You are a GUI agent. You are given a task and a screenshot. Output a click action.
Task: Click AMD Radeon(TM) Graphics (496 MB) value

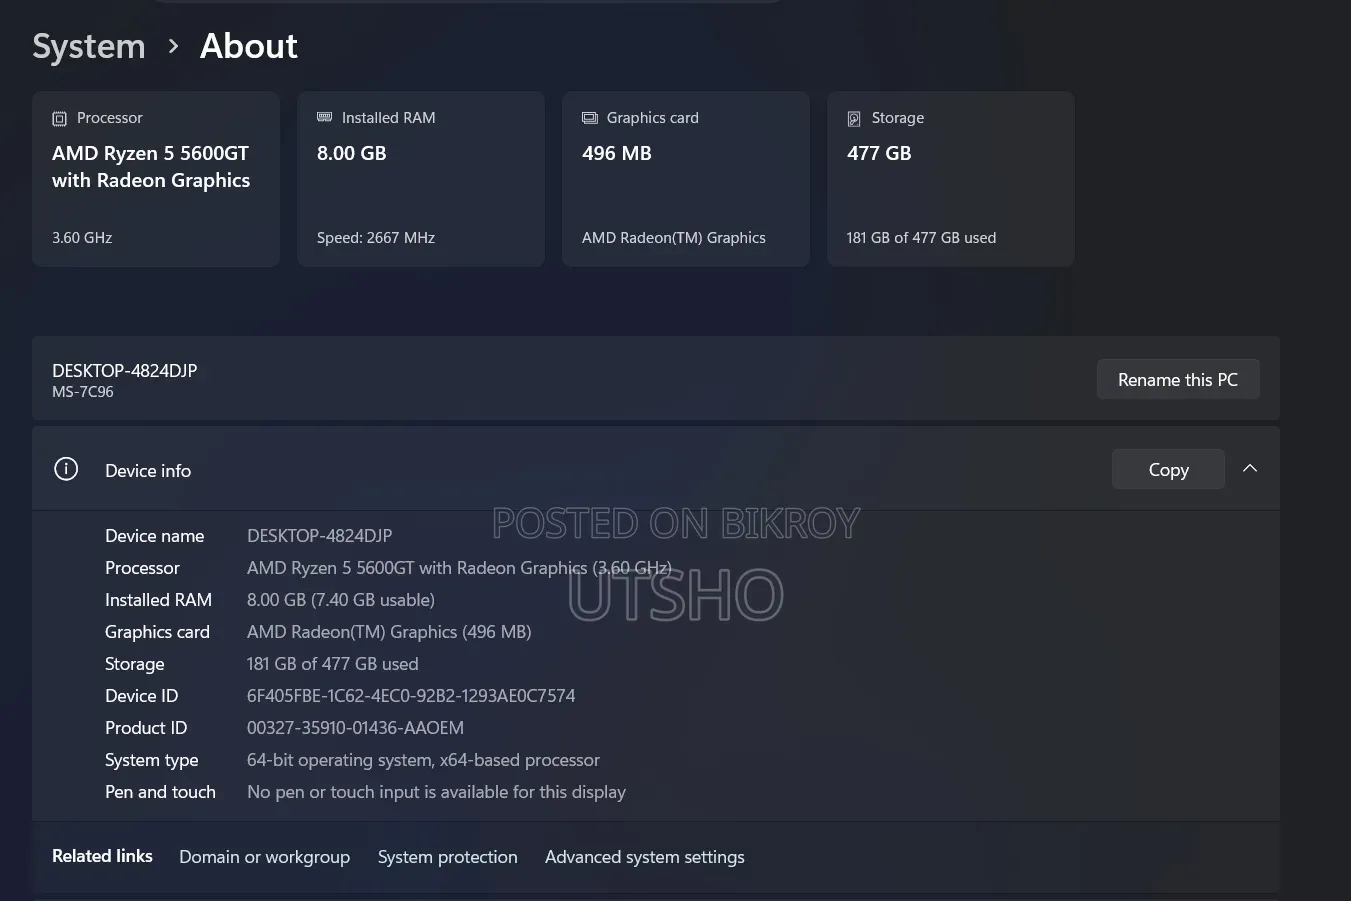click(389, 632)
